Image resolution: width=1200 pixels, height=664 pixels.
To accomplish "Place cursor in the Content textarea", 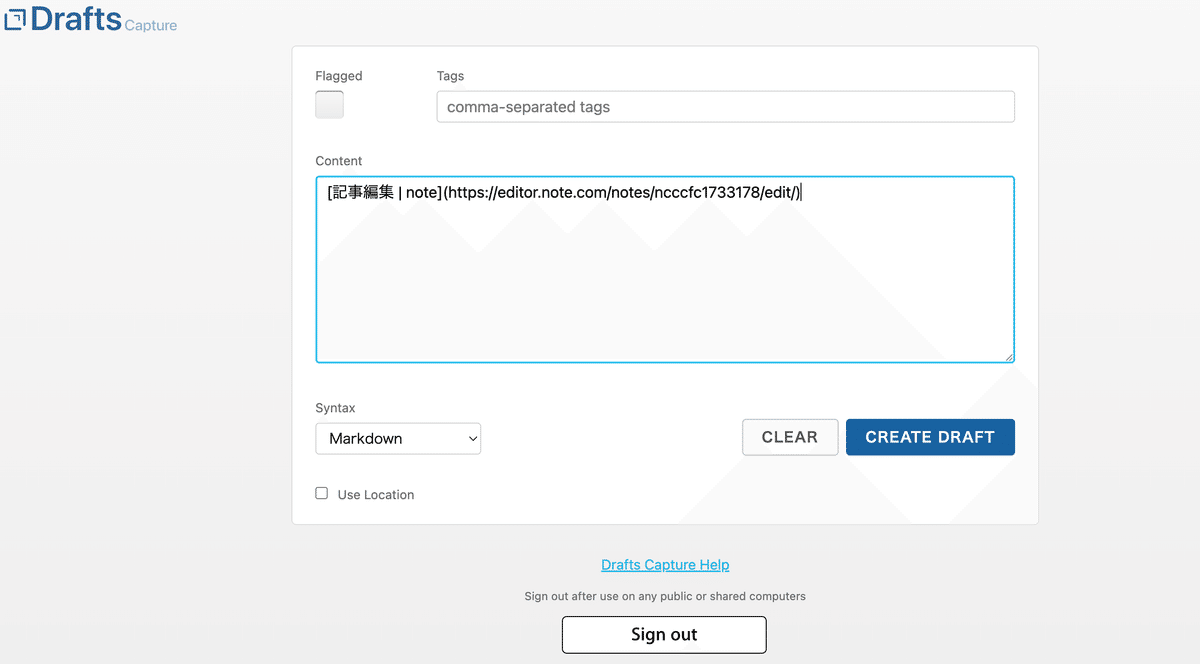I will pos(665,270).
